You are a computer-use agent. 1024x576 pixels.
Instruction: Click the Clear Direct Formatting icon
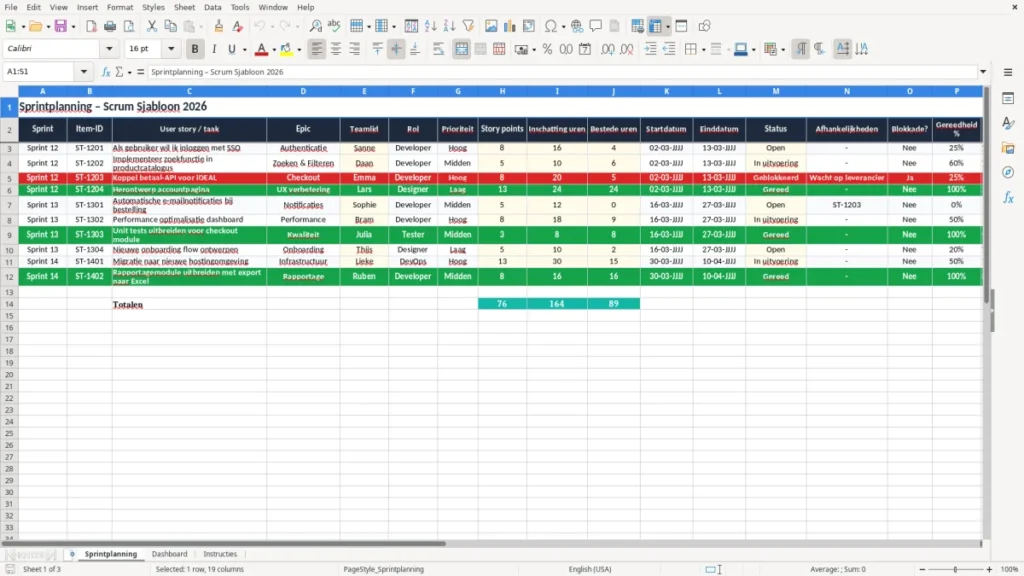[x=238, y=26]
